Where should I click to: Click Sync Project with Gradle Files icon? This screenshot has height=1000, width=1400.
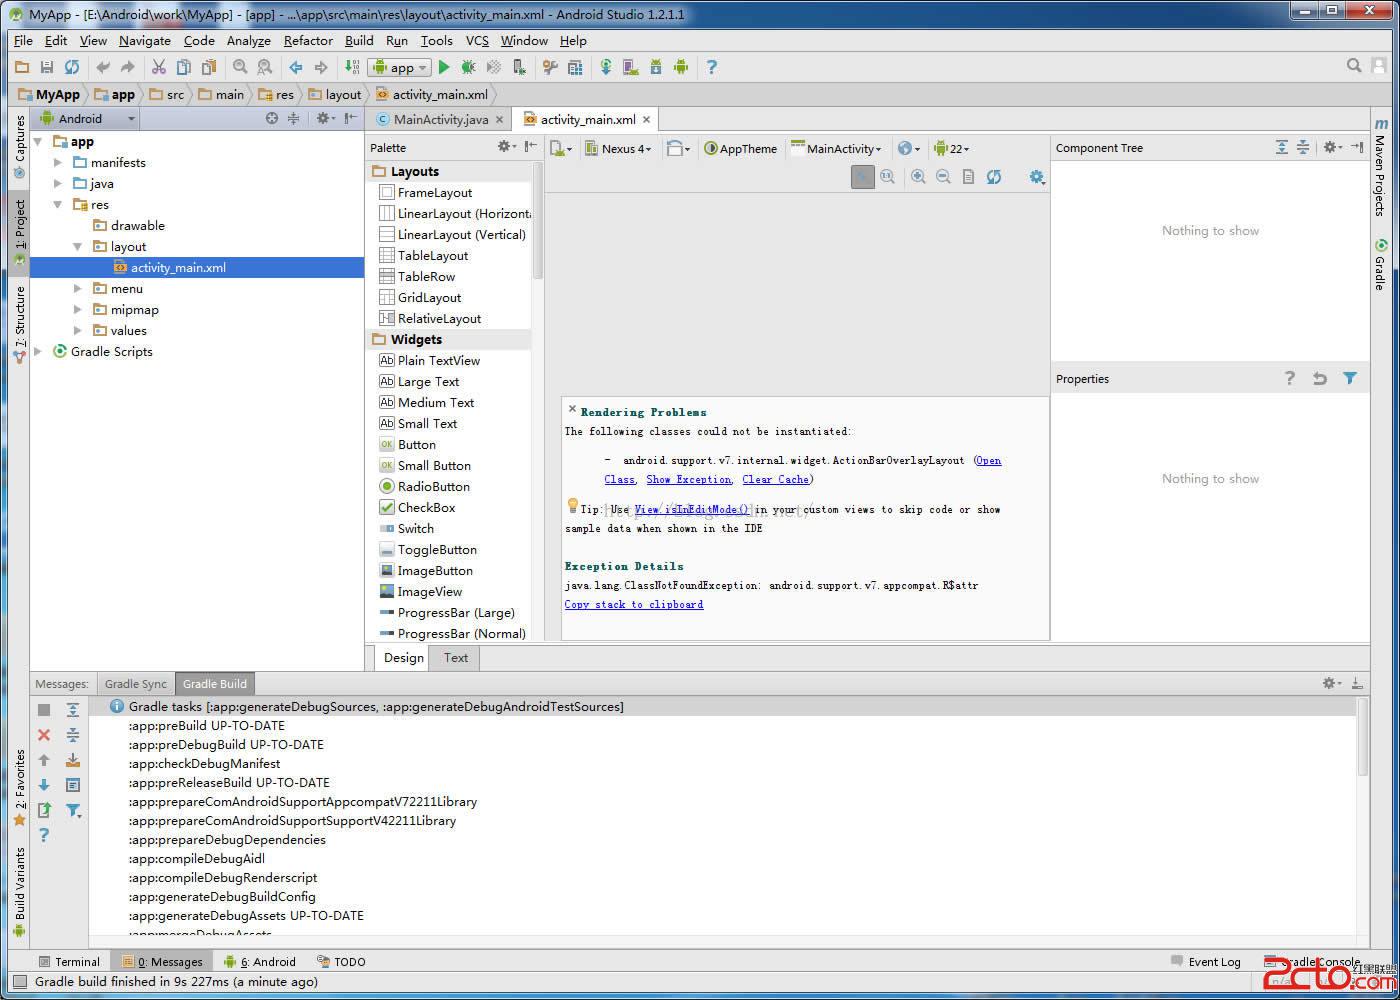[606, 67]
